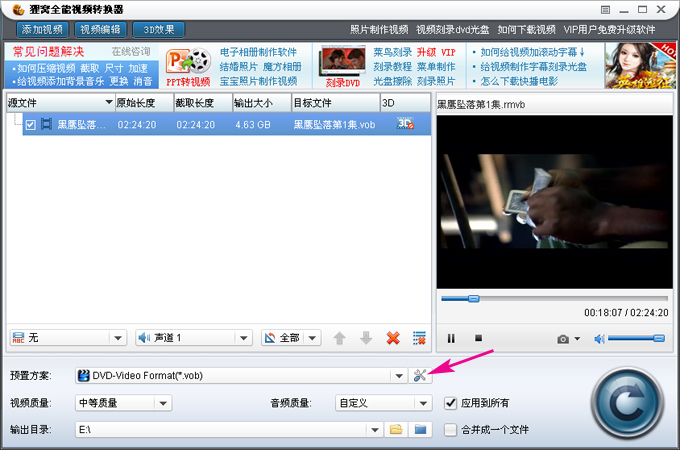Uncheck the file row checkbox

tap(30, 125)
